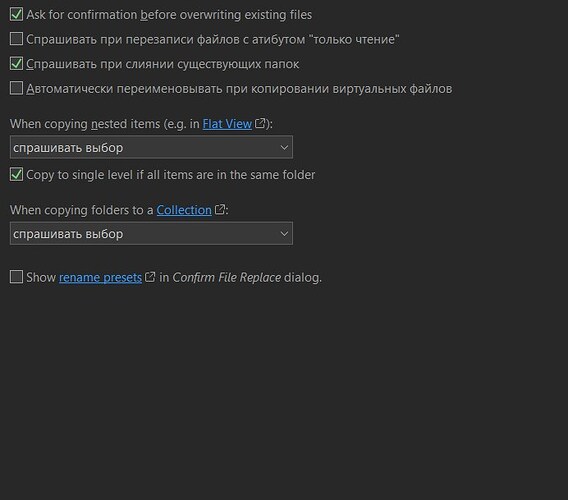The width and height of the screenshot is (568, 500).
Task: Click the "только чтение" label text
Action: 356,39
